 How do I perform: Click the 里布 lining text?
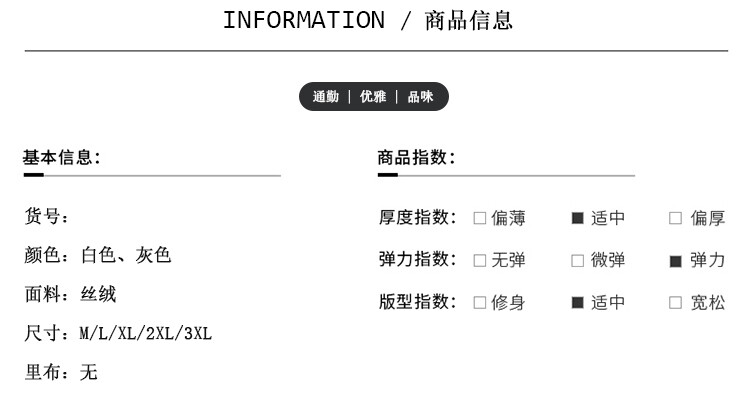[61, 373]
